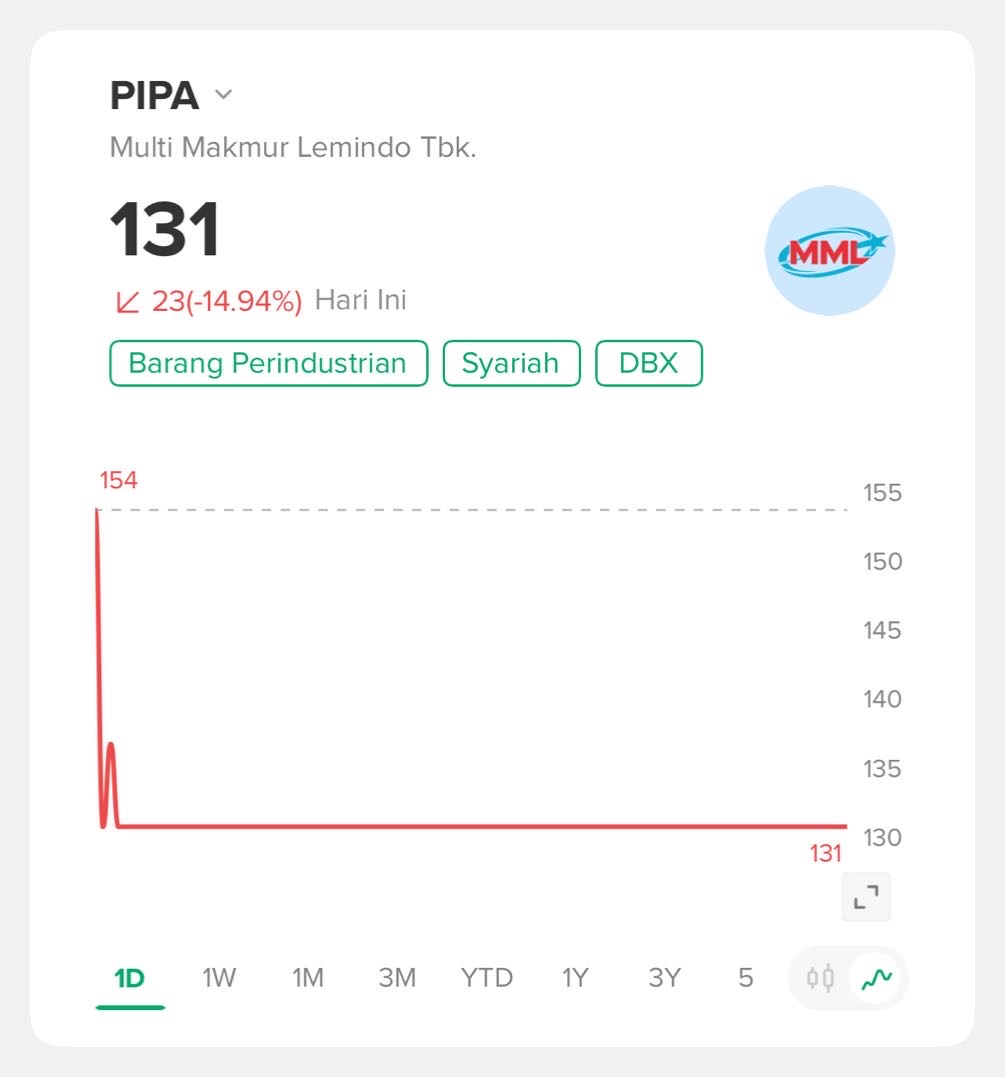The width and height of the screenshot is (1005, 1077).
Task: Click the 131 end-of-line chart marker
Action: (826, 853)
